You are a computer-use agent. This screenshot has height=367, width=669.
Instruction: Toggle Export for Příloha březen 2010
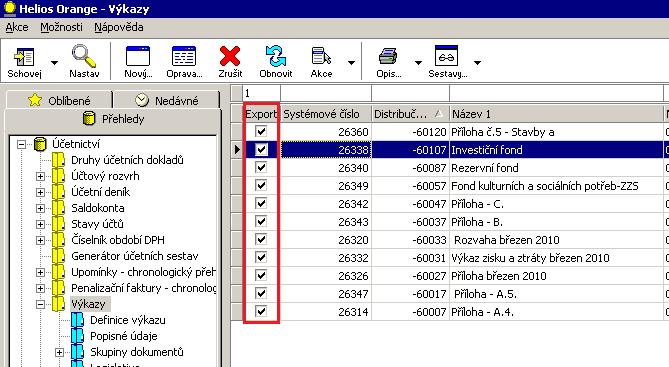click(x=261, y=275)
